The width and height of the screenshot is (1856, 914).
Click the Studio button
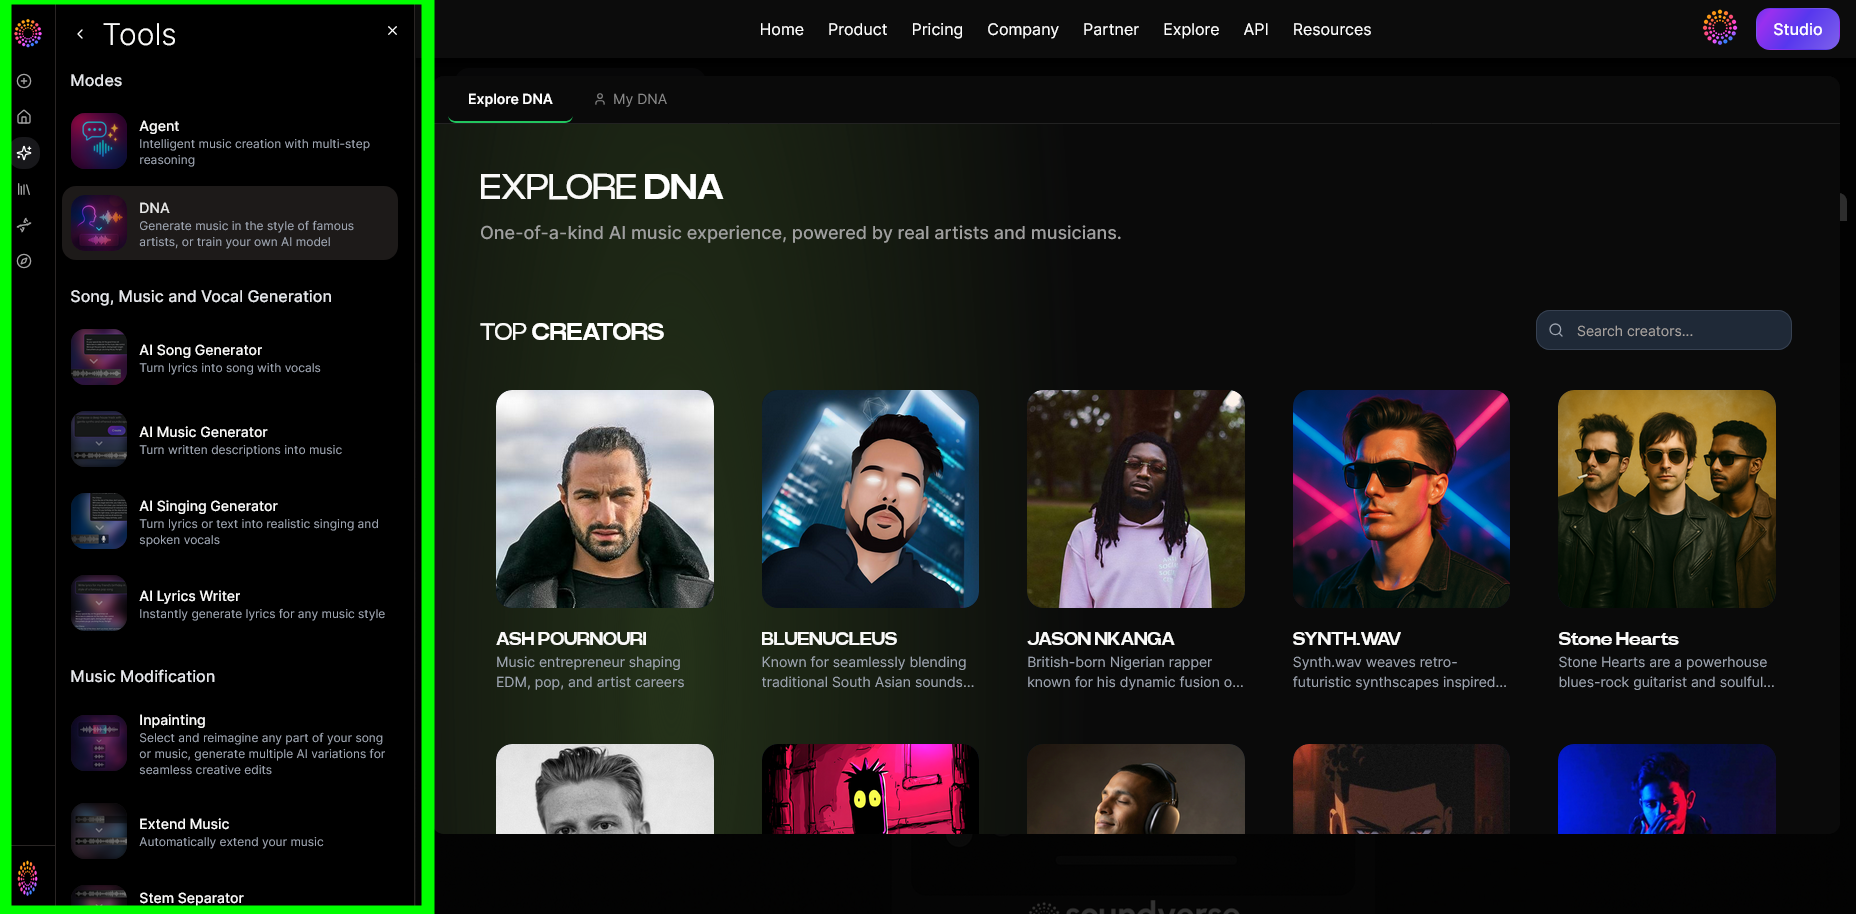1797,29
